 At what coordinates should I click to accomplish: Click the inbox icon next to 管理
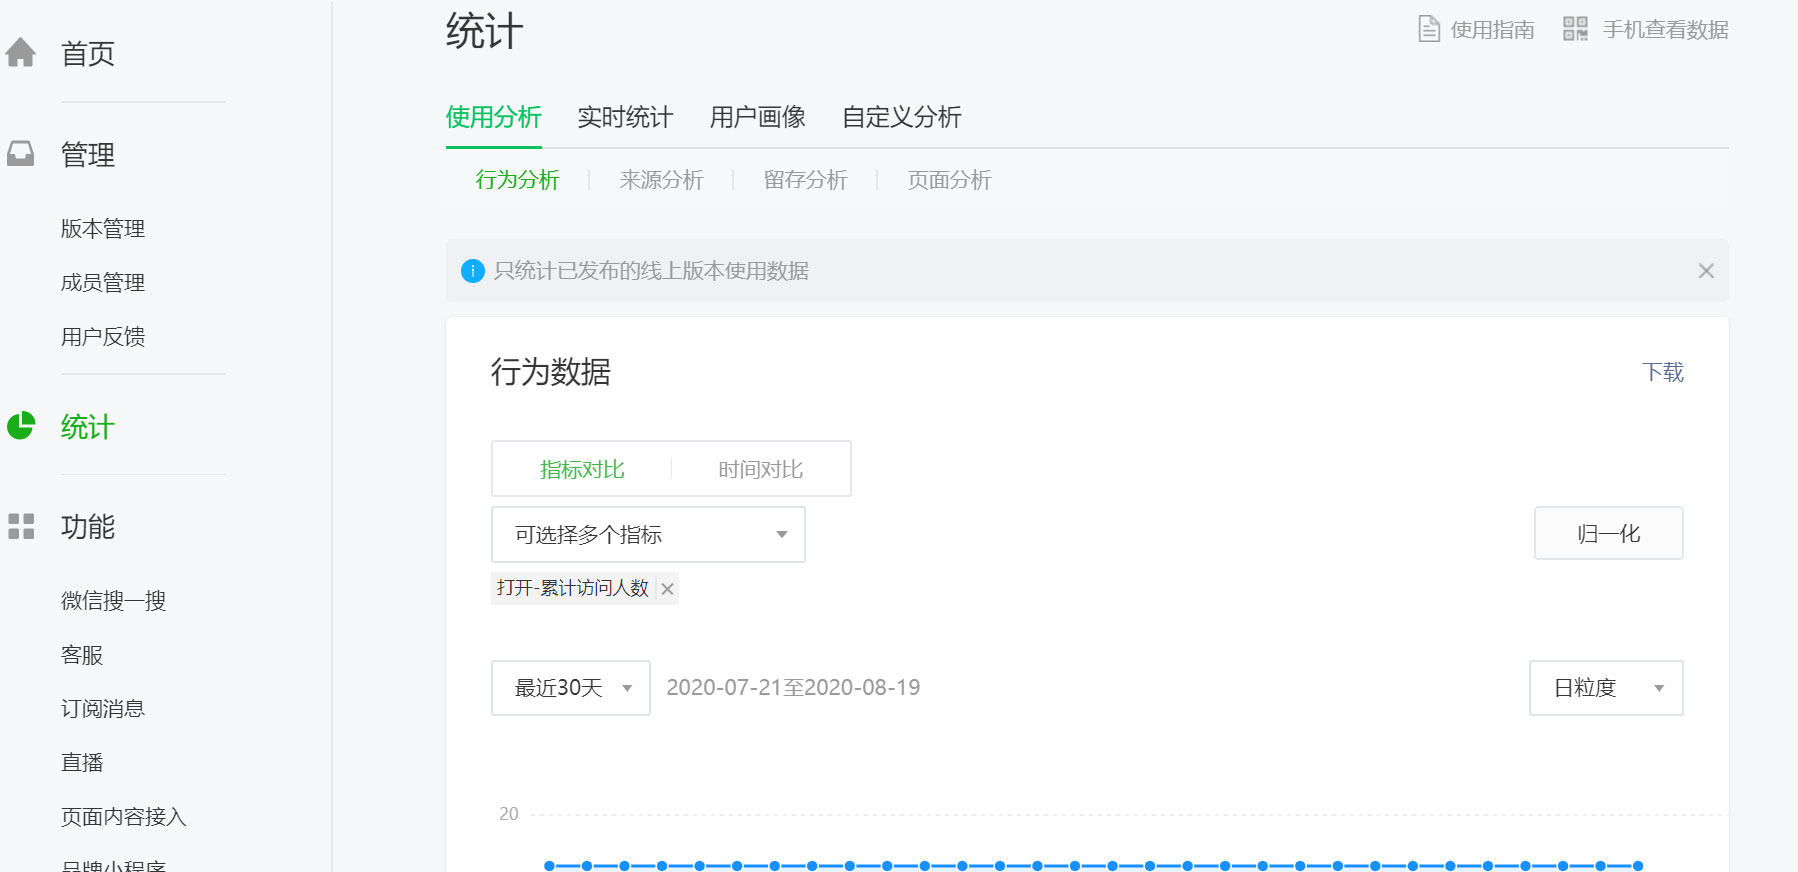pyautogui.click(x=21, y=154)
